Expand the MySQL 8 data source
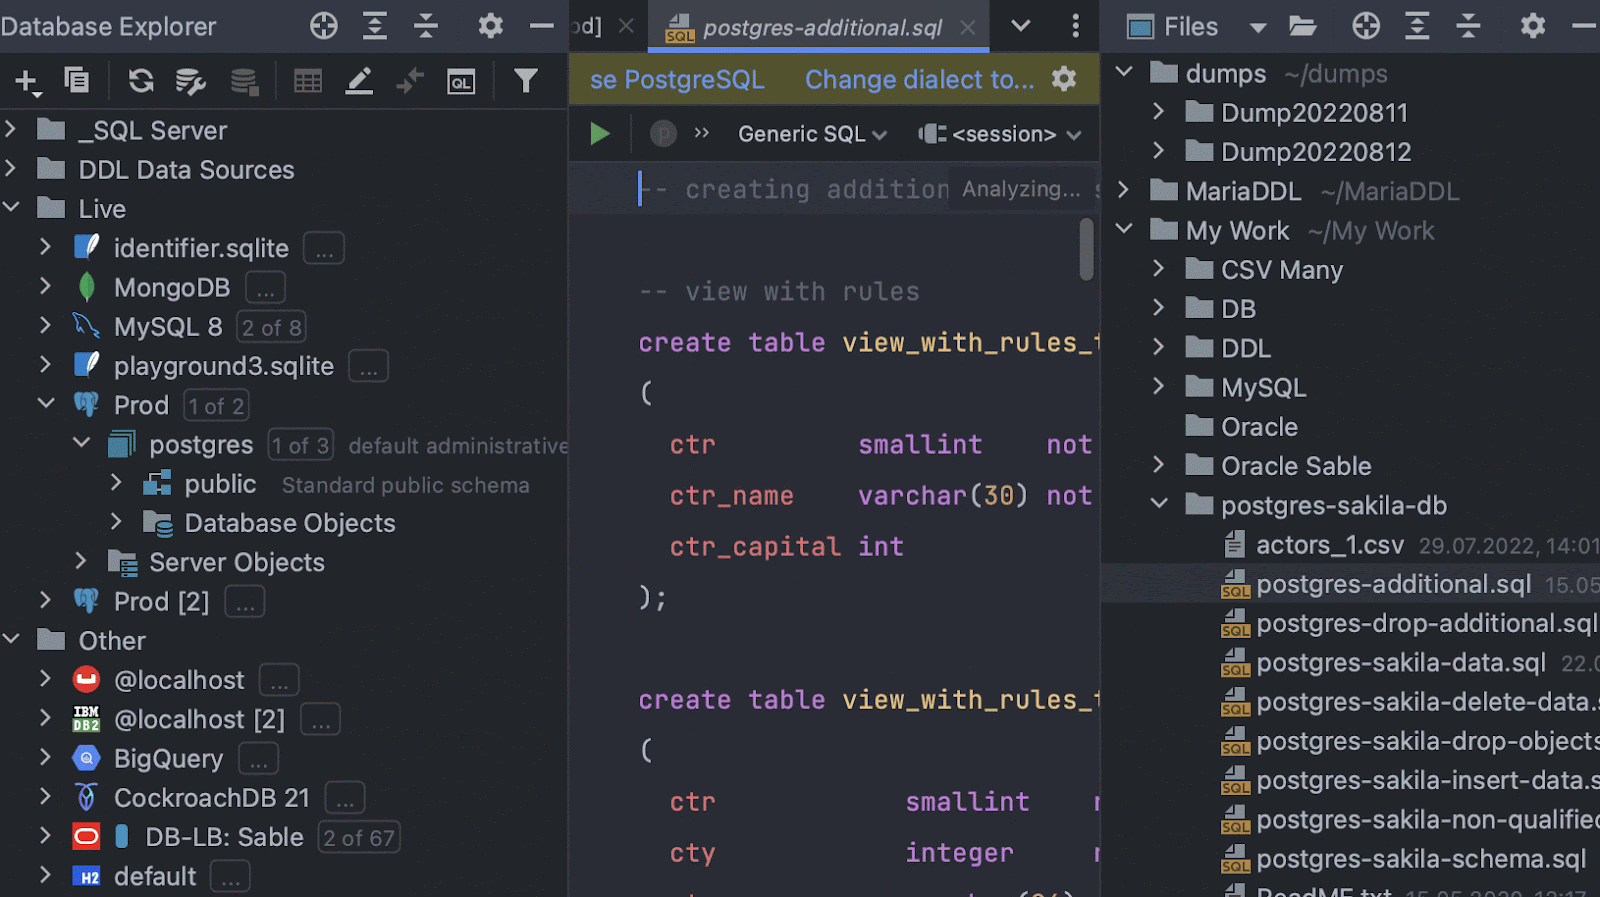 (45, 327)
